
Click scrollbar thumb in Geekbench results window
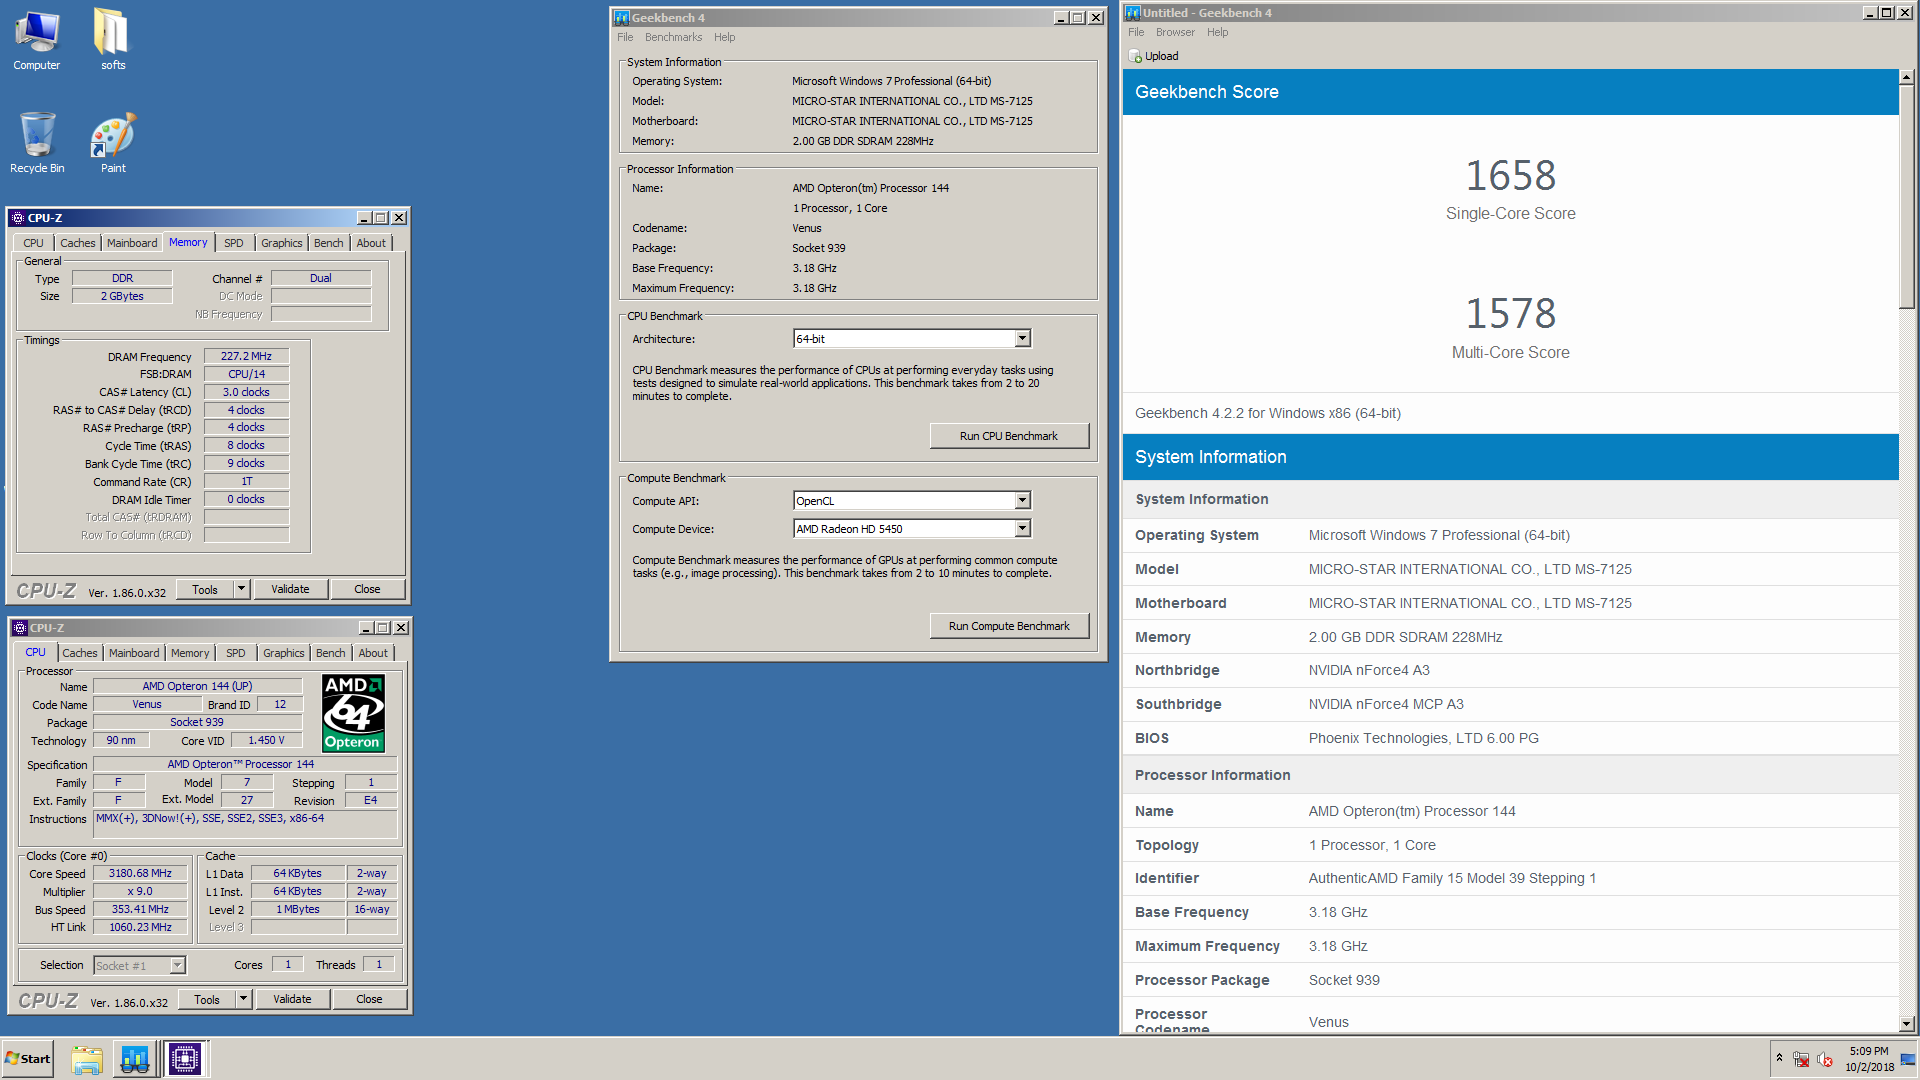point(1907,197)
